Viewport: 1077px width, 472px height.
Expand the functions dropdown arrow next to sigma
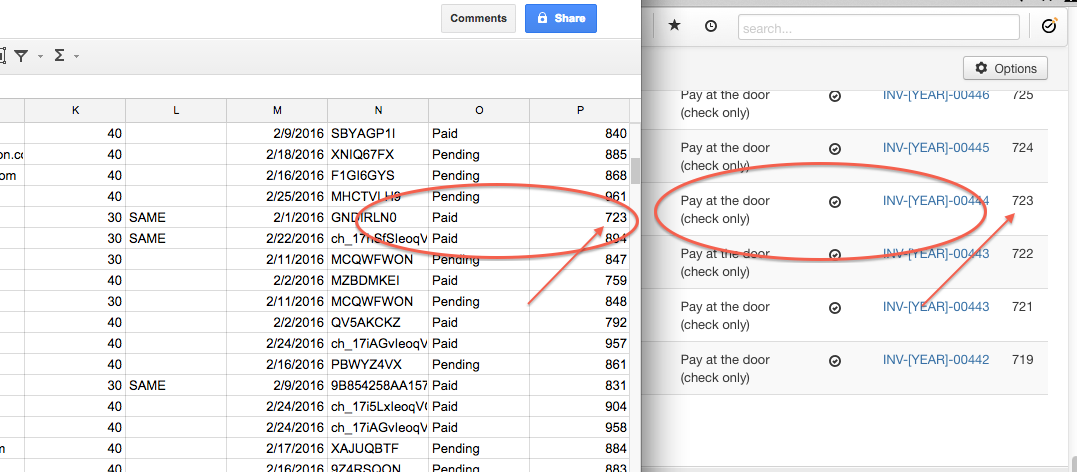(77, 57)
